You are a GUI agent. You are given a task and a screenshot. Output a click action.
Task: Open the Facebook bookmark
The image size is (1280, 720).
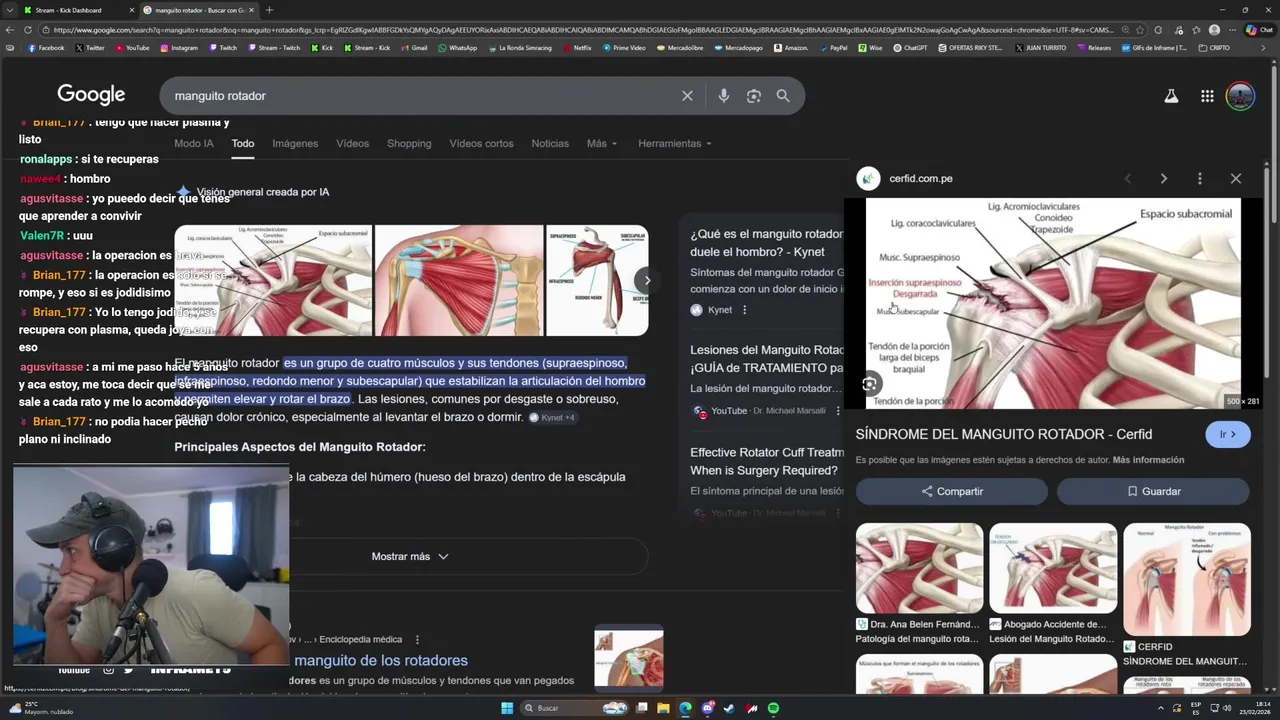(x=46, y=48)
